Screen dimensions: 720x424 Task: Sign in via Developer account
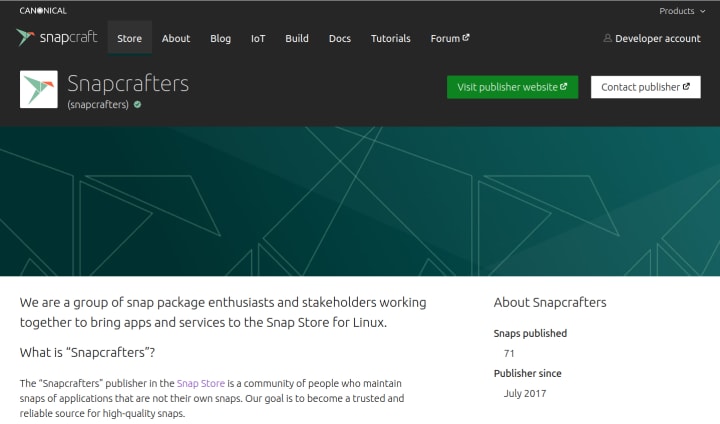coord(658,39)
